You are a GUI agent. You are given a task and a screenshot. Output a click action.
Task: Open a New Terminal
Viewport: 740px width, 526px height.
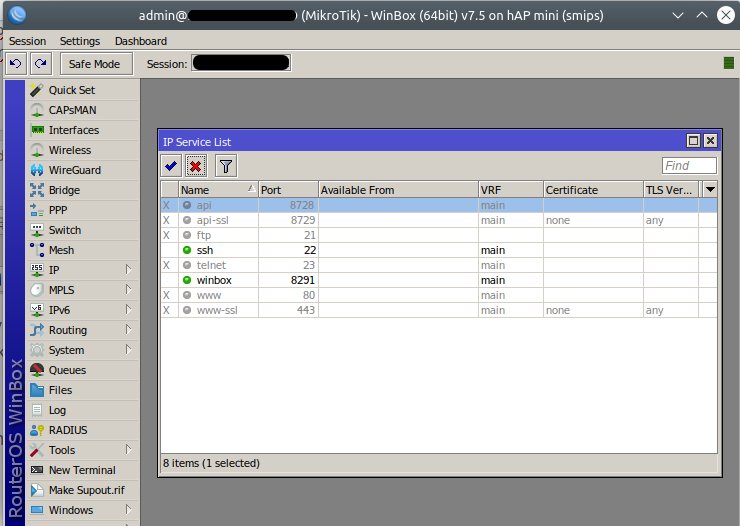pos(82,470)
